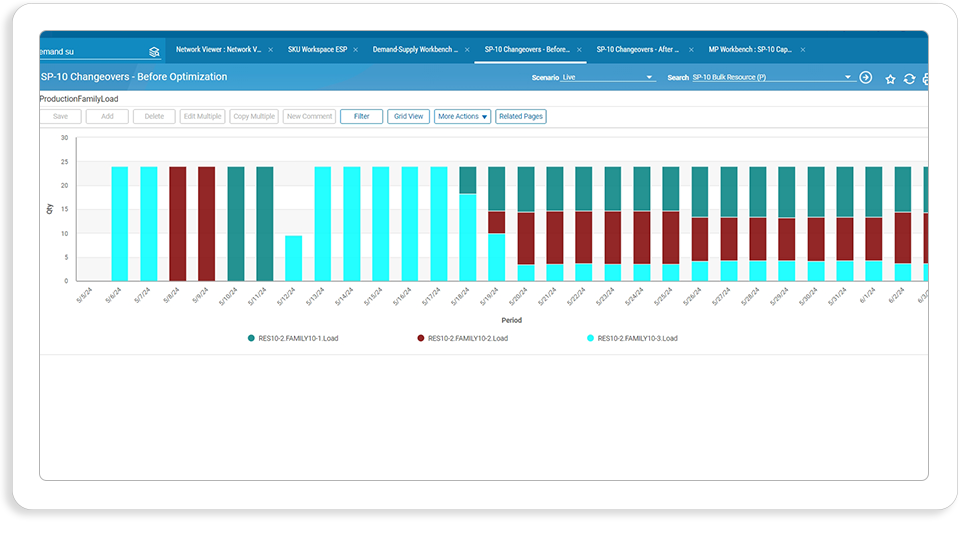Click the search input field at top left
The image size is (960, 540).
click(x=93, y=52)
